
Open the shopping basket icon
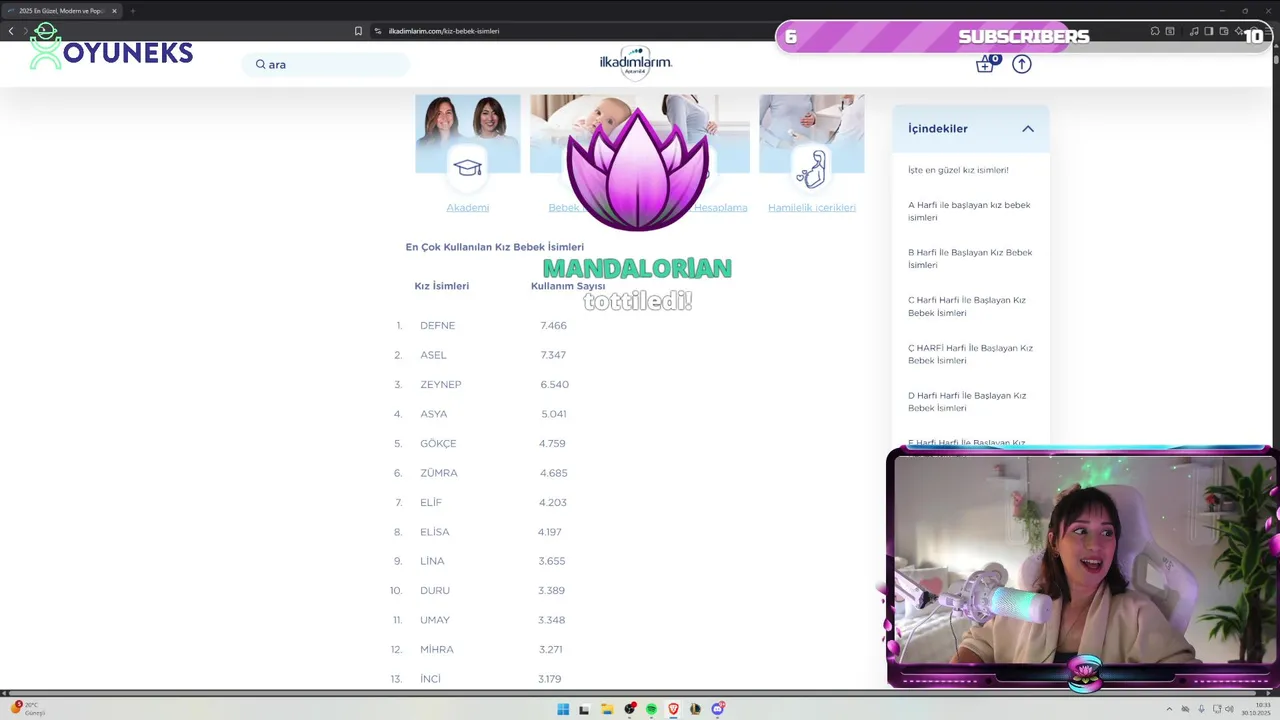coord(986,63)
